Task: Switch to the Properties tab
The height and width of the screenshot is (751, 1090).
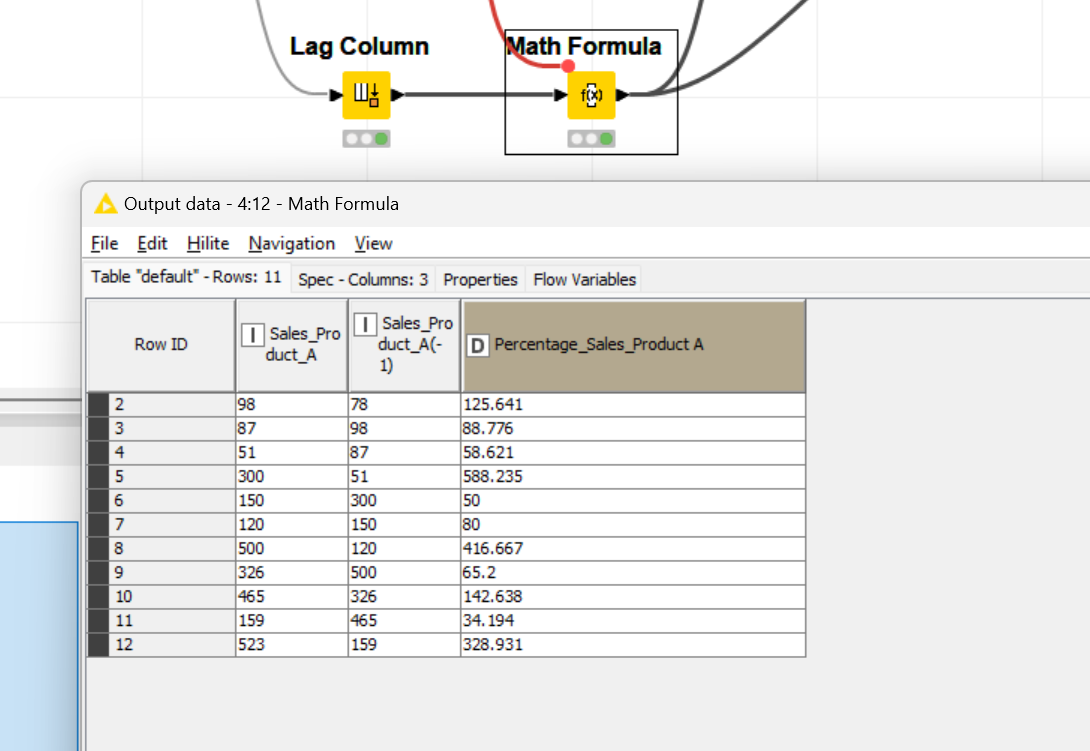Action: pos(480,280)
